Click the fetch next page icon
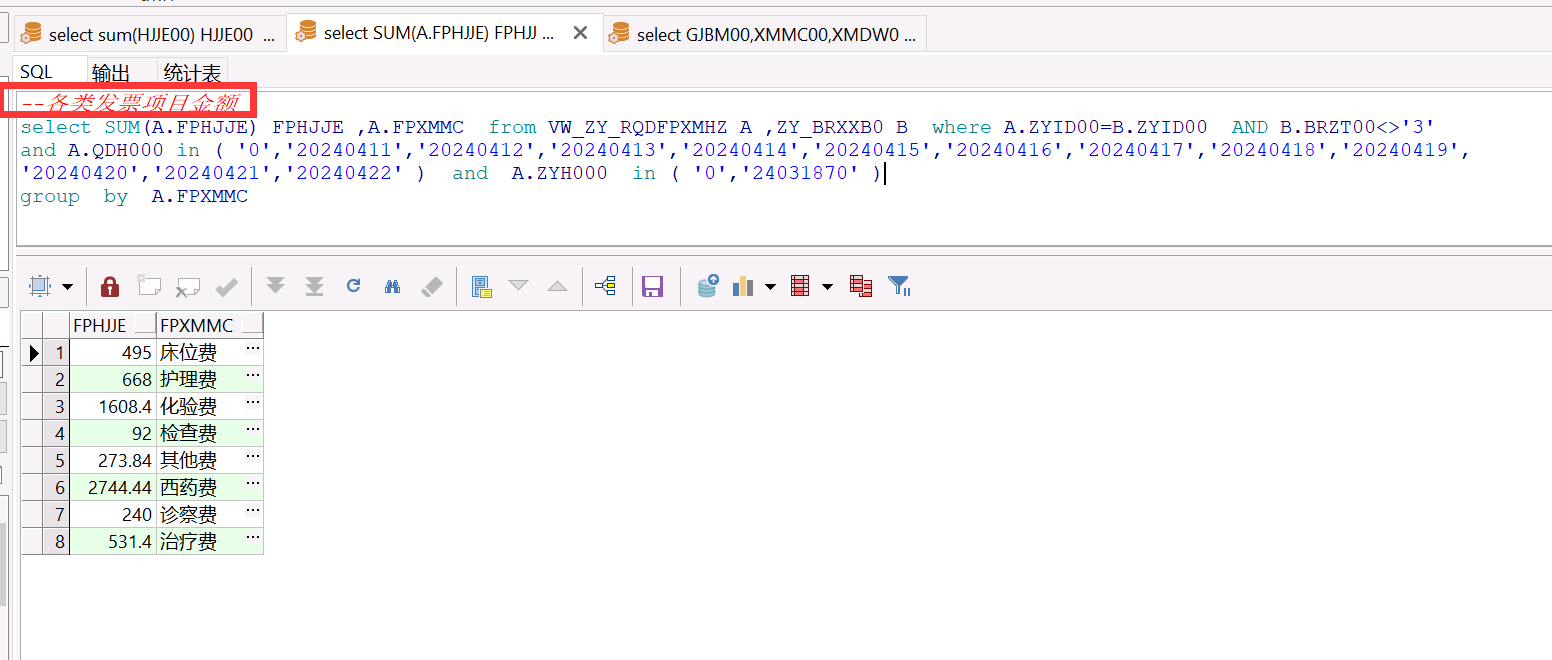This screenshot has width=1552, height=660. tap(275, 286)
